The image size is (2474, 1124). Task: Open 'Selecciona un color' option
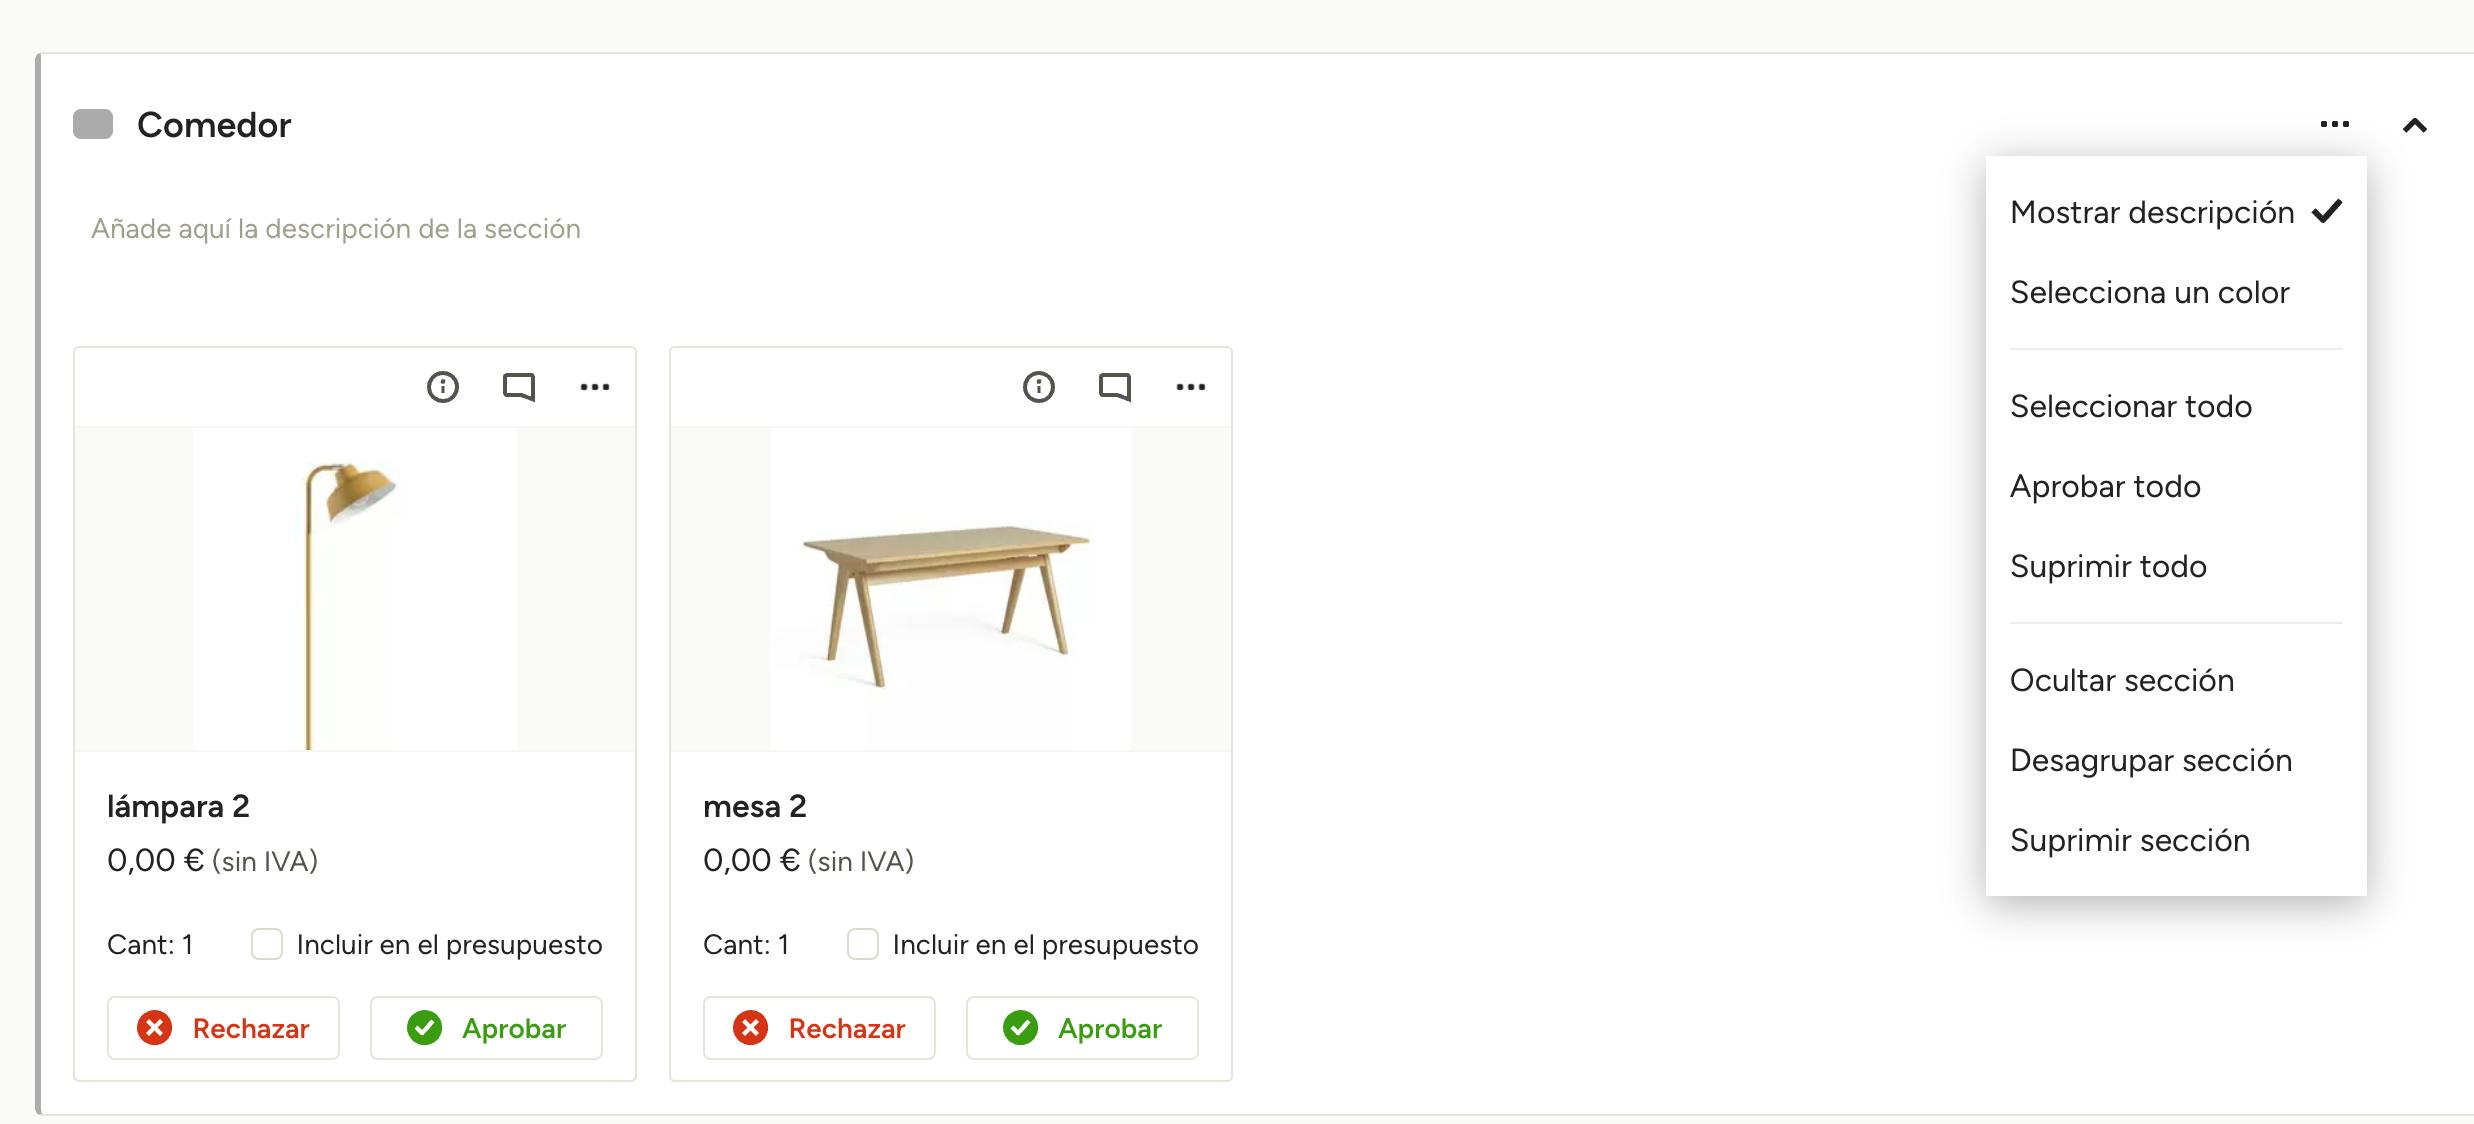tap(2149, 292)
